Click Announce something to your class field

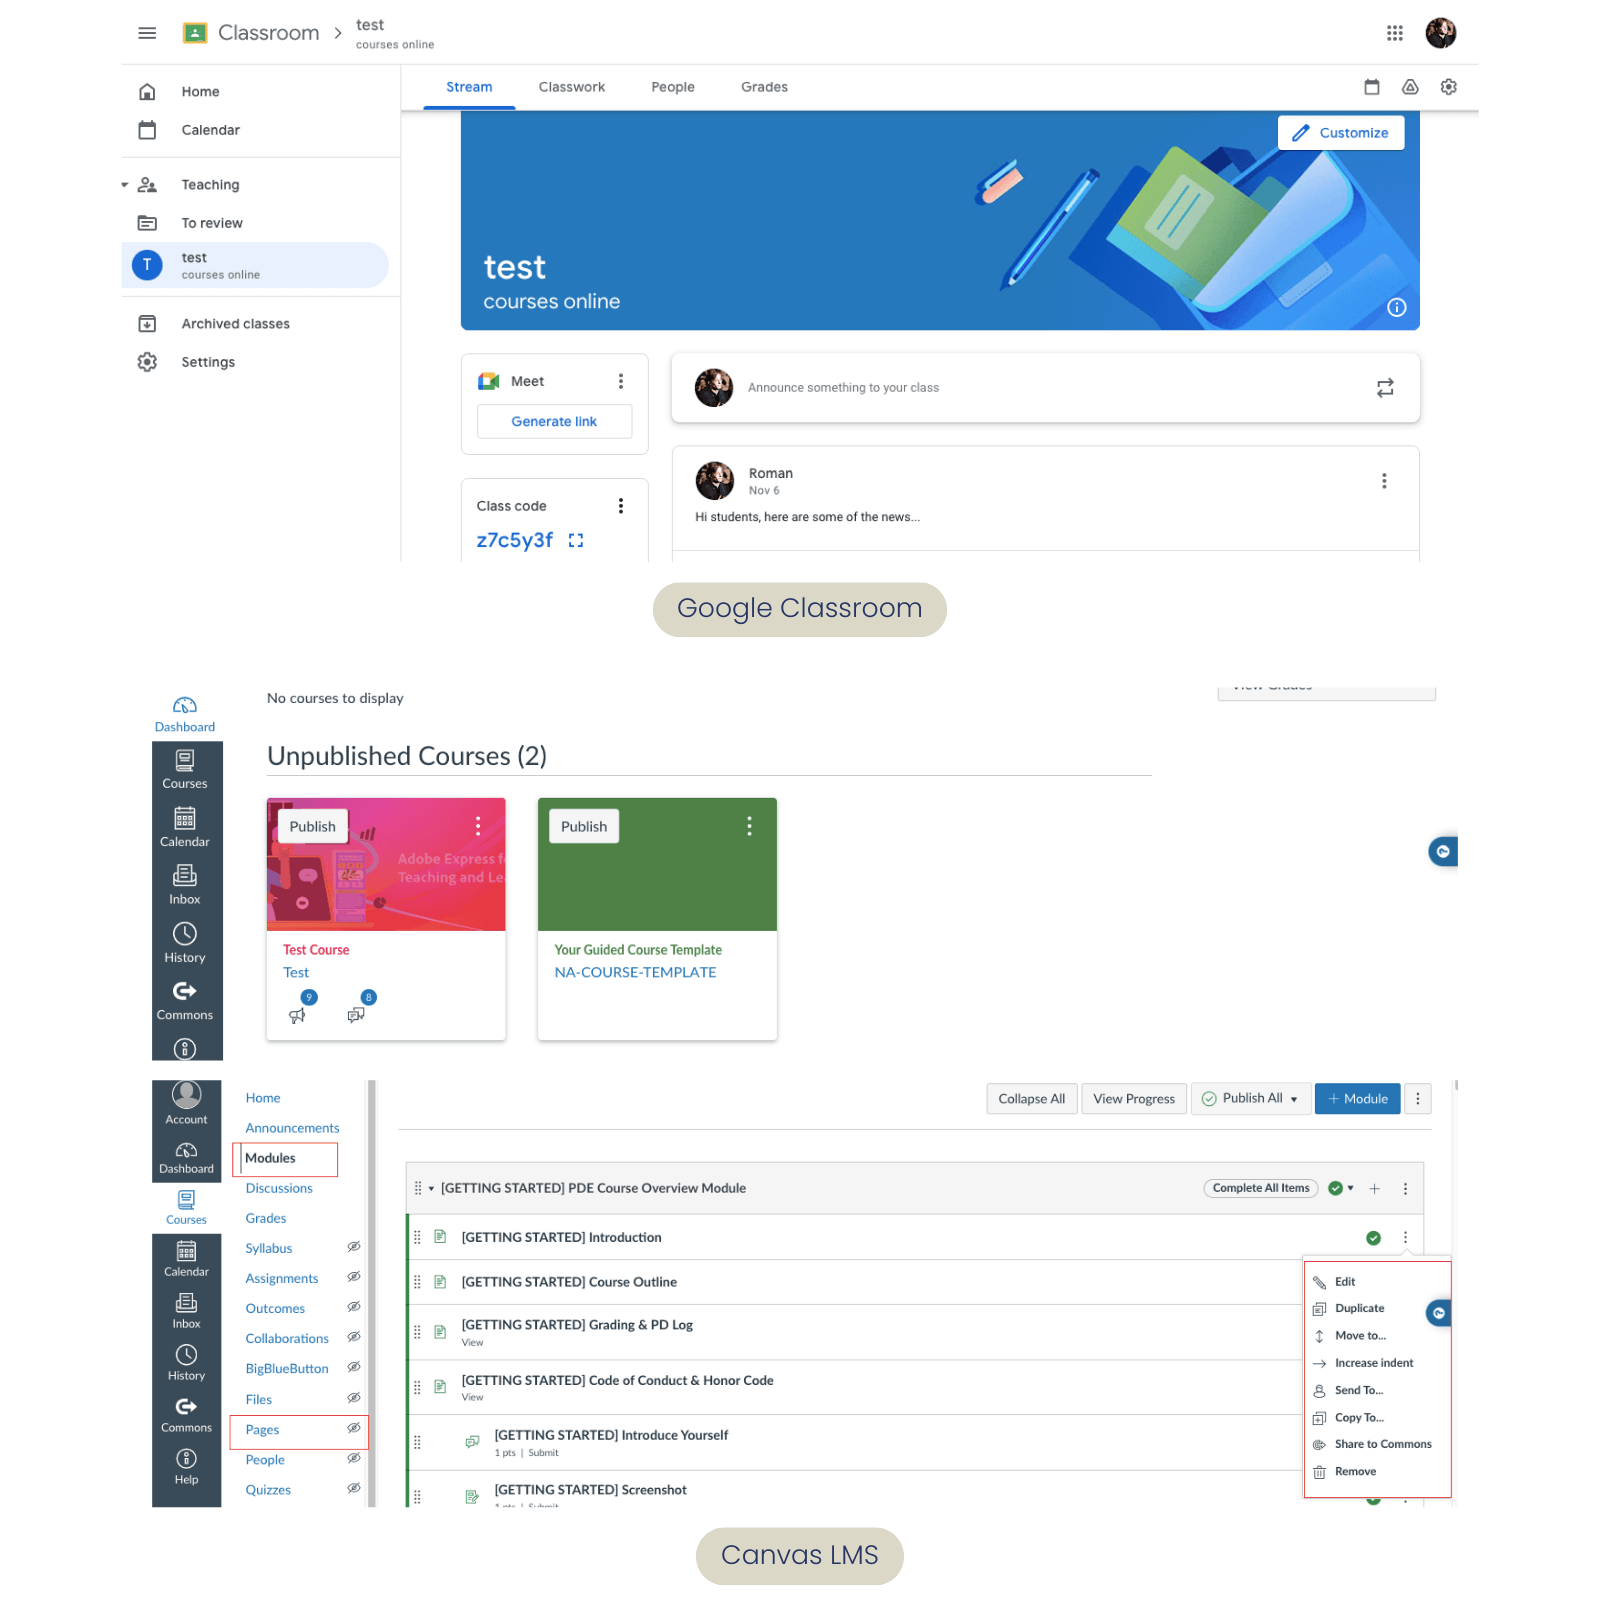click(1045, 388)
